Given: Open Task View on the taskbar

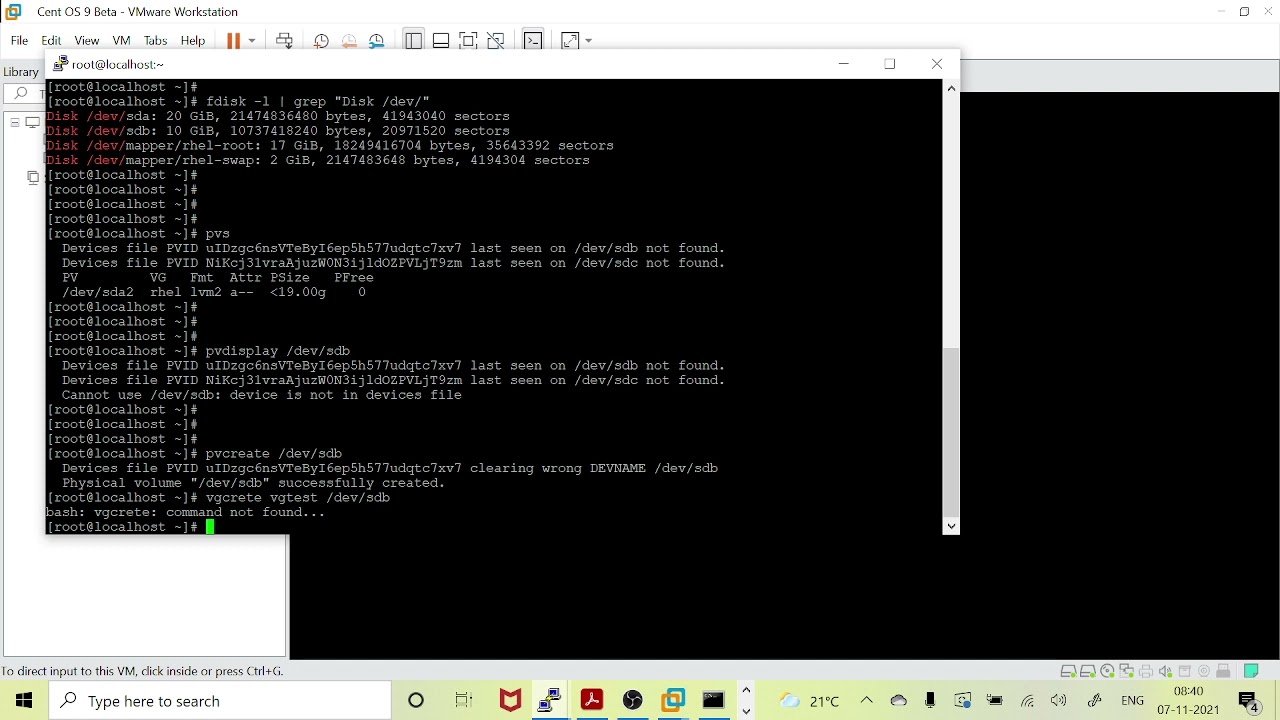Looking at the screenshot, I should click(x=464, y=701).
